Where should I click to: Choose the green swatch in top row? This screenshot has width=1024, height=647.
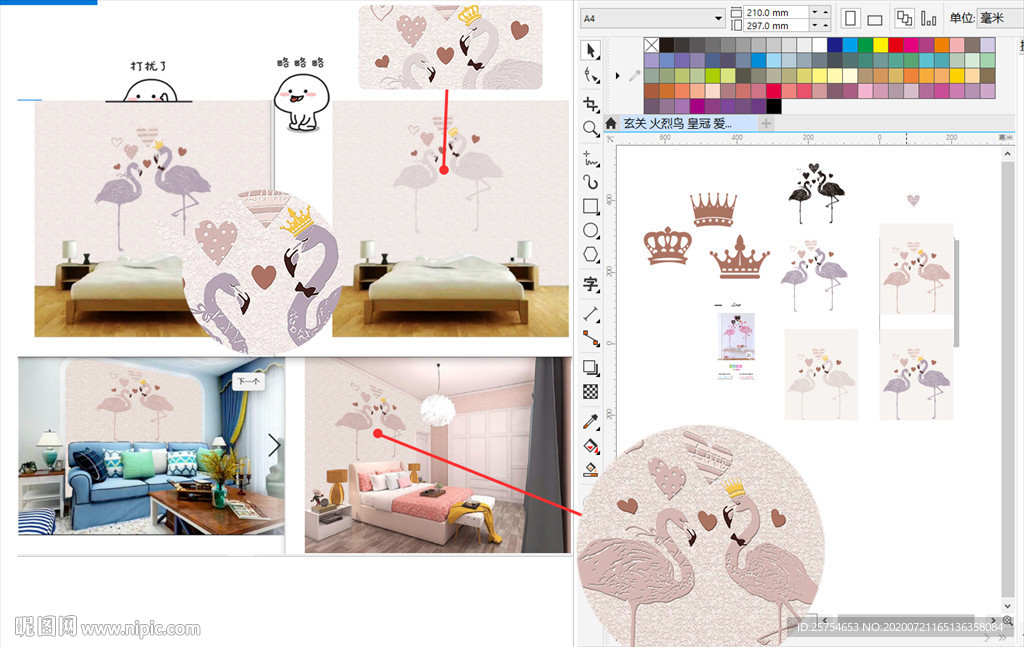(865, 45)
